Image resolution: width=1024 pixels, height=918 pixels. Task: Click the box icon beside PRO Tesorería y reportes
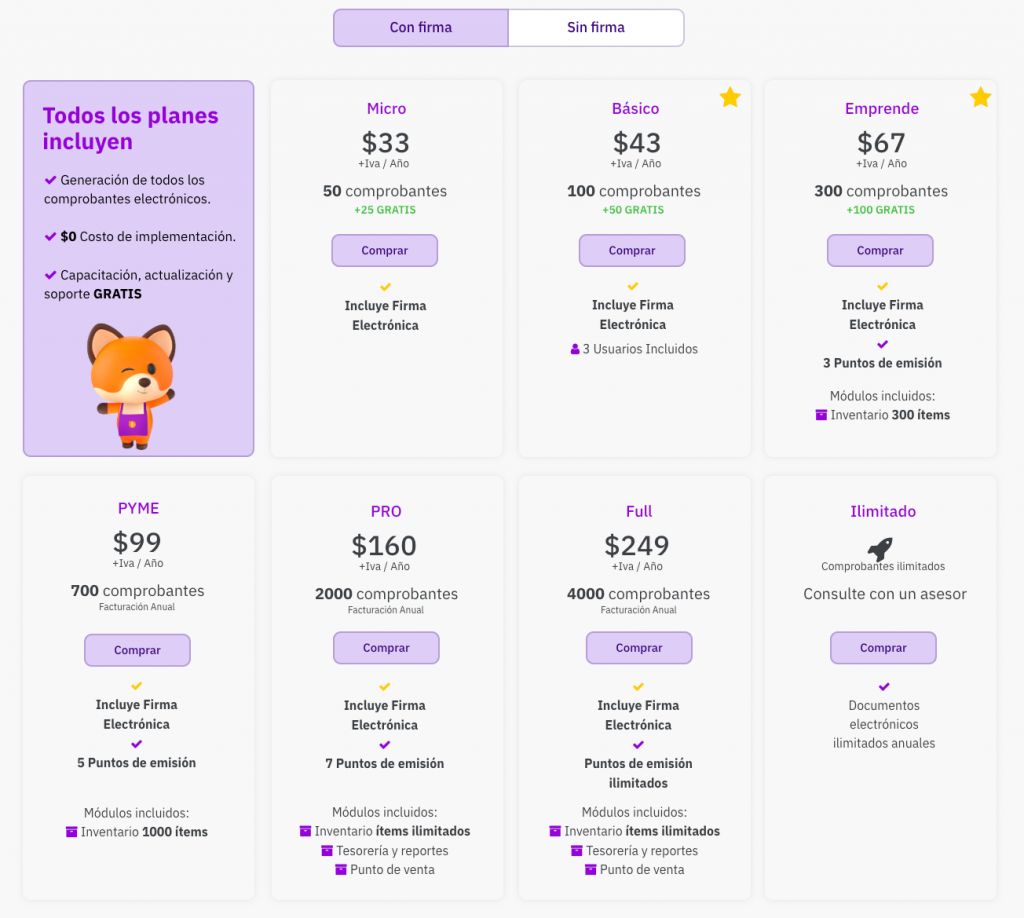coord(327,851)
